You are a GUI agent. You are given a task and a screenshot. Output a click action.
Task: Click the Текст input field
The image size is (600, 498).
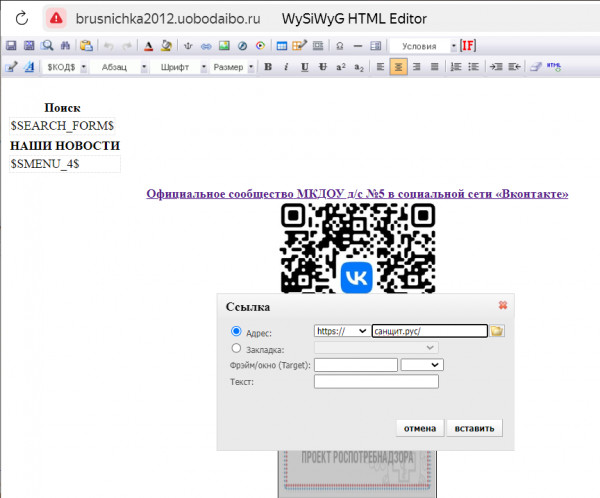click(376, 382)
